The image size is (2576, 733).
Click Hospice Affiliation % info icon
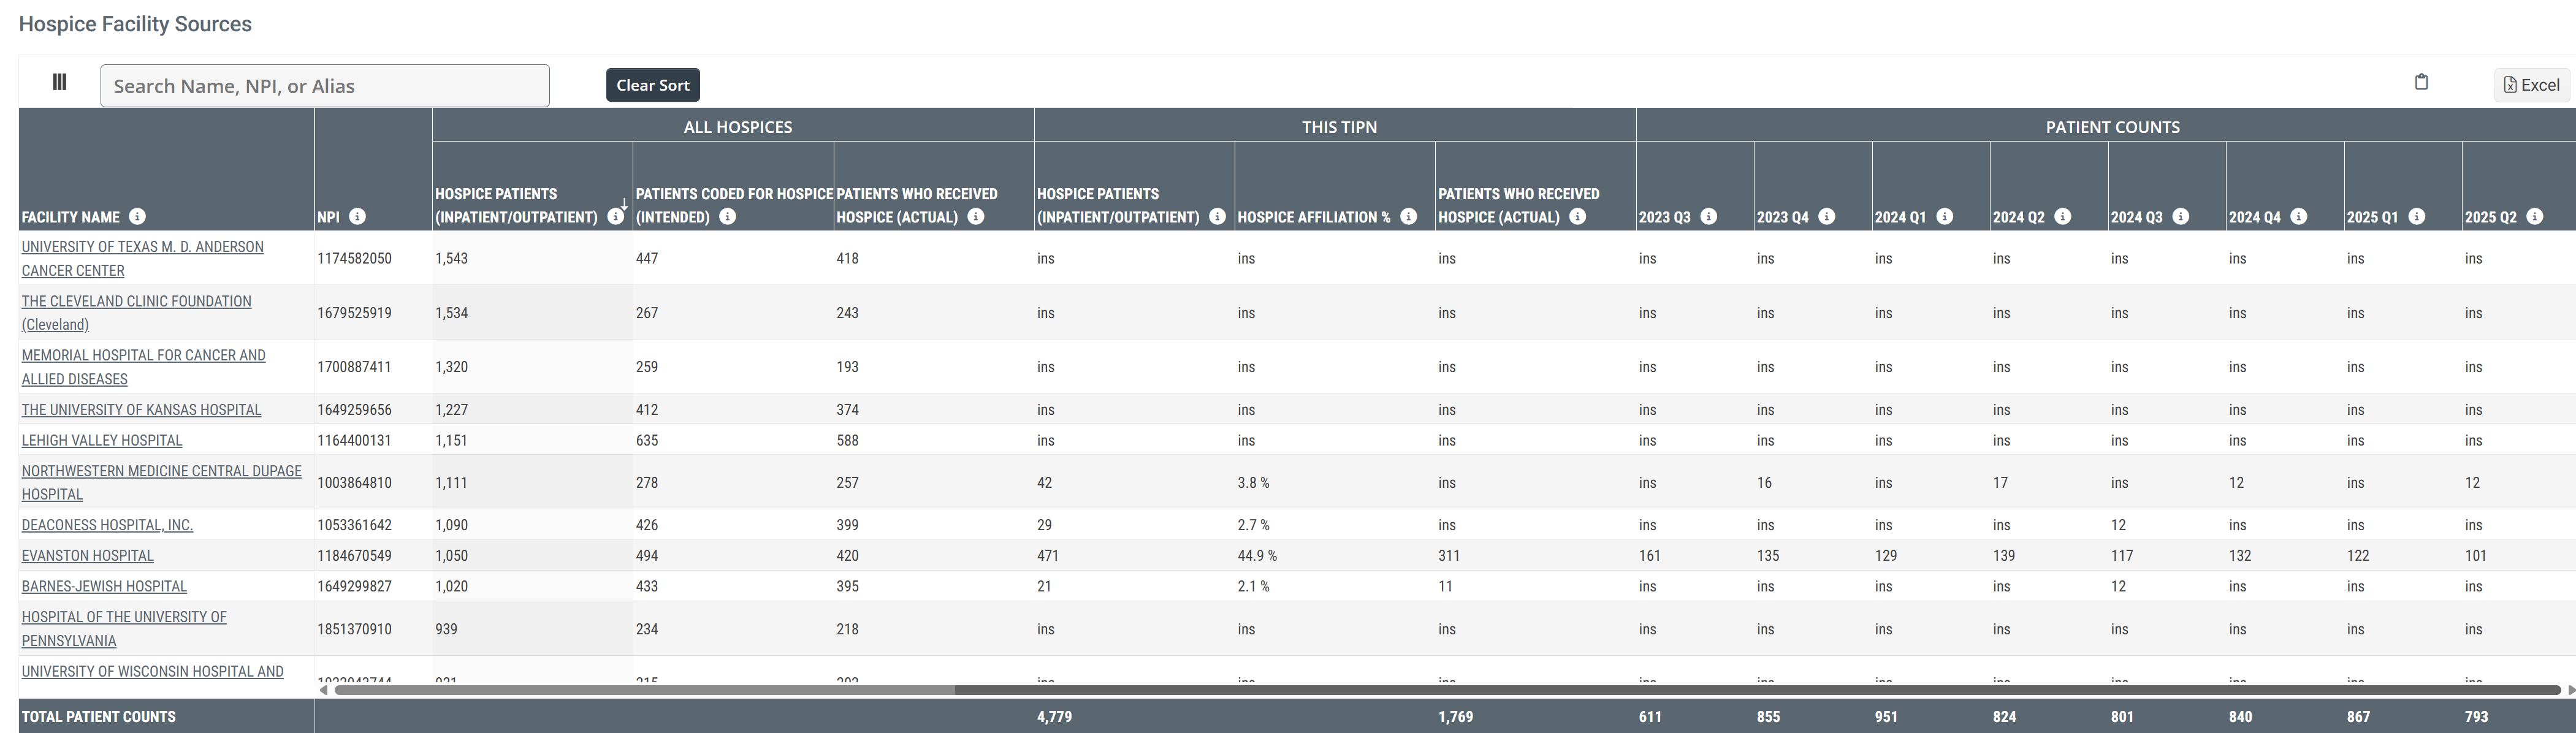1409,217
